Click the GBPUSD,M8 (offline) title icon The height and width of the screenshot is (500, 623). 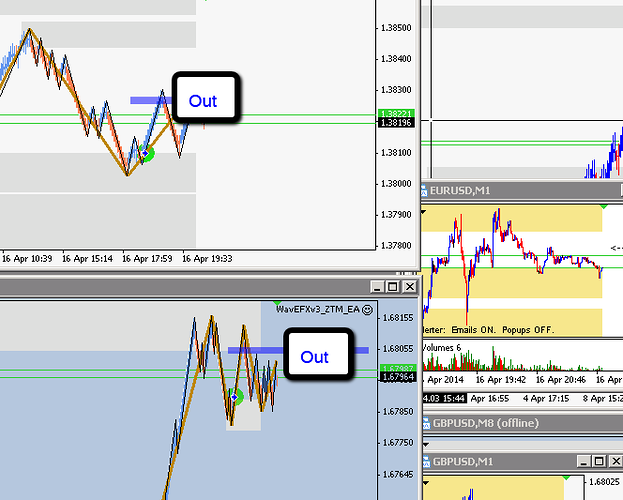click(x=426, y=423)
